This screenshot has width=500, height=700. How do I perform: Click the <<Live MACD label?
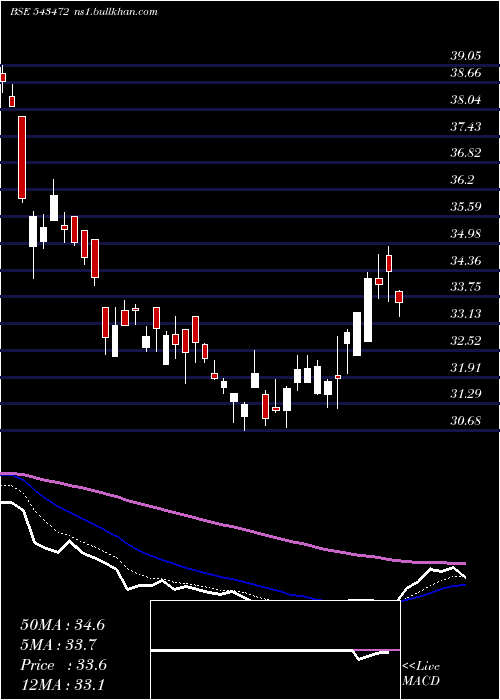pyautogui.click(x=421, y=674)
